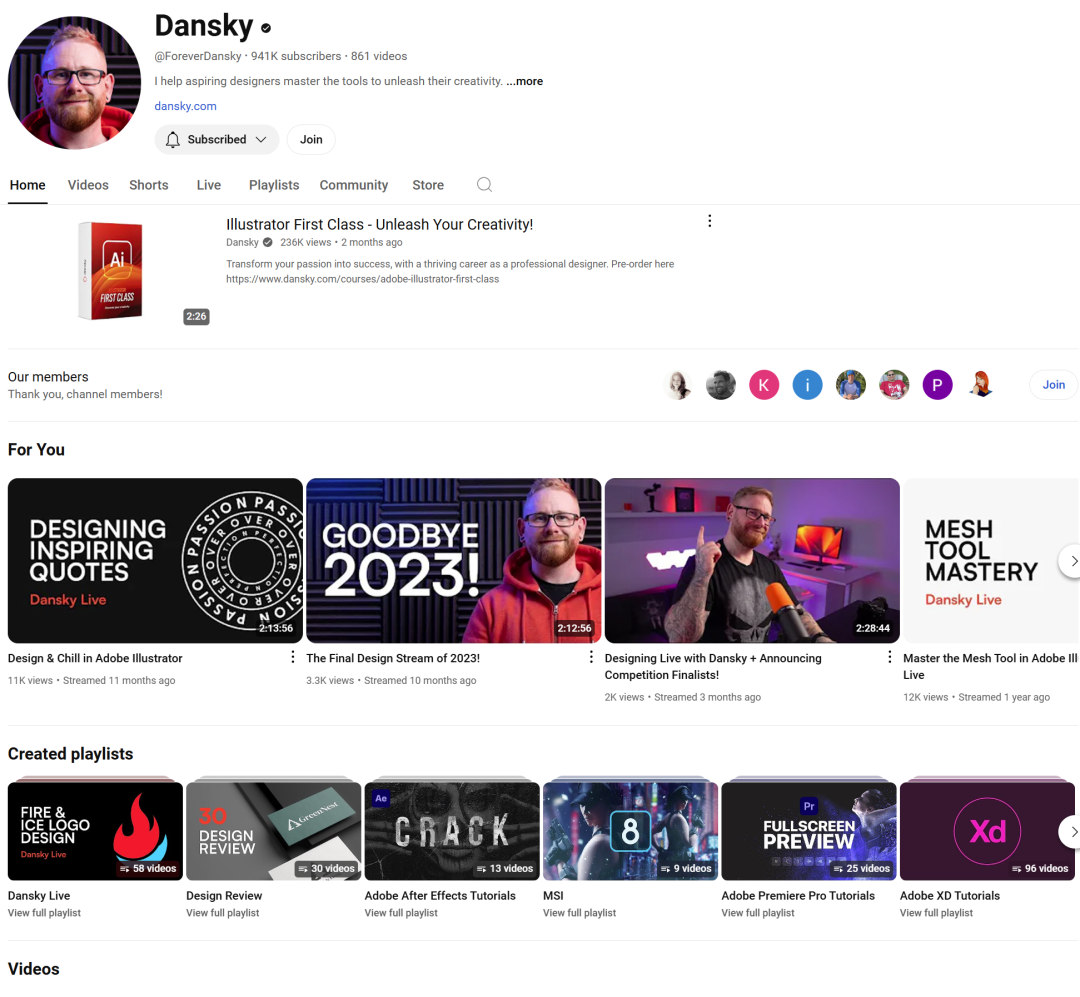Screen dimensions: 1080x997
Task: Click the blue i member avatar
Action: [x=807, y=384]
